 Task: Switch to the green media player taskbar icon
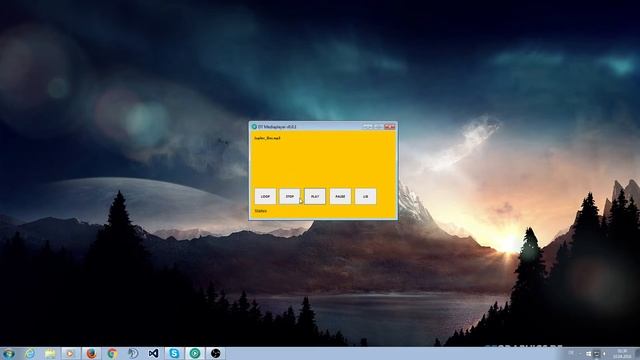[195, 353]
